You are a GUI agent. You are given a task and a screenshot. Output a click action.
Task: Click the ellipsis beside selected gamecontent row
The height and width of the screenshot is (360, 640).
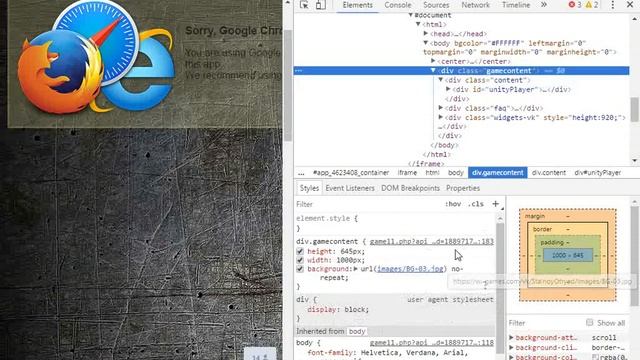(299, 71)
